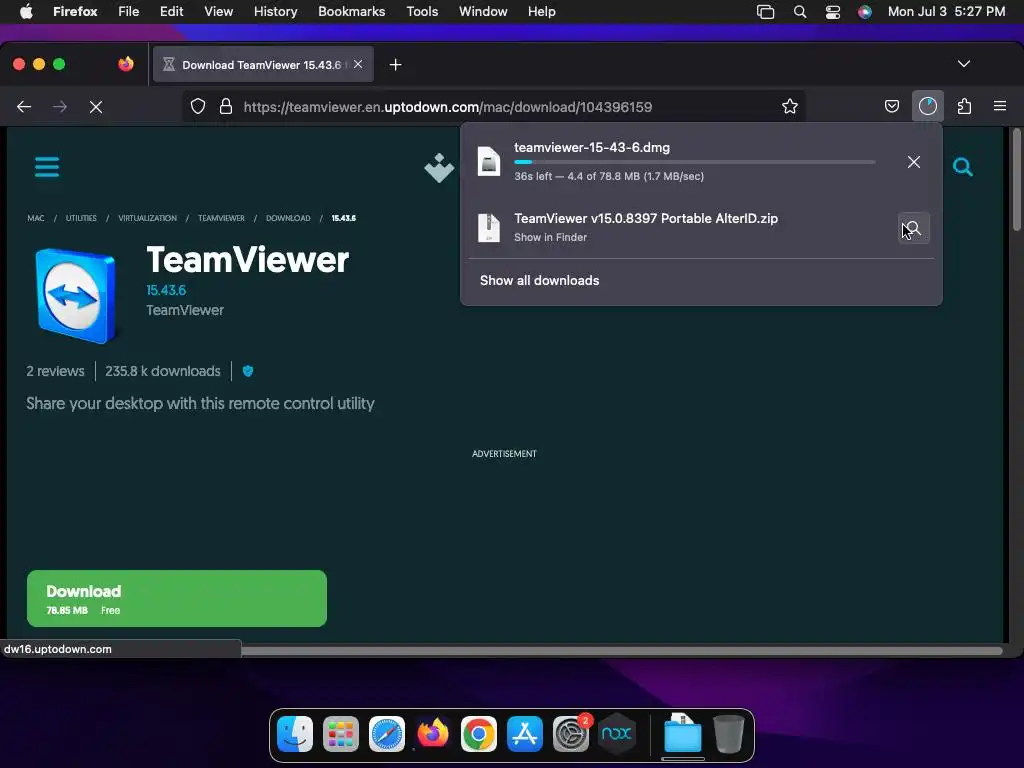
Task: Open the File menu
Action: coord(129,12)
